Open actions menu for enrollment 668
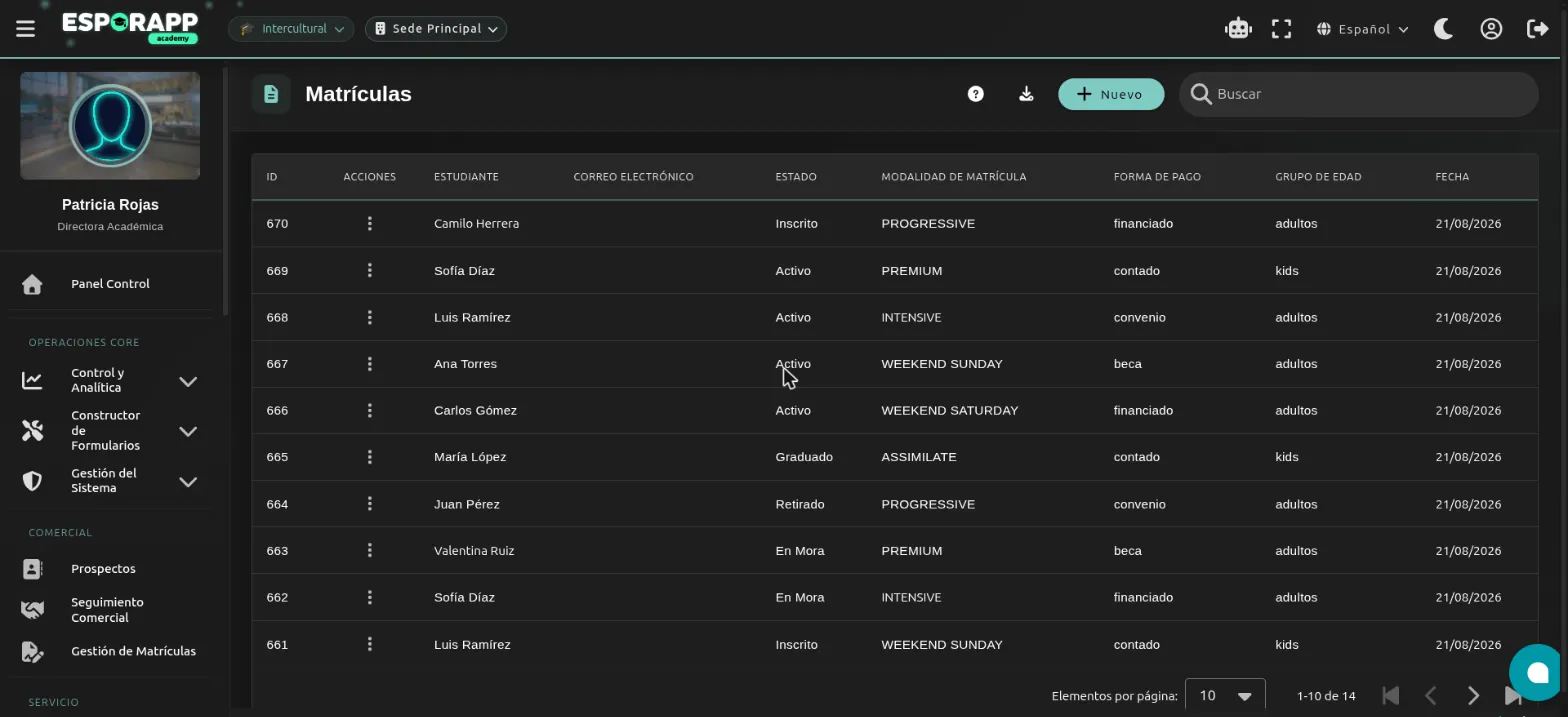This screenshot has height=717, width=1568. click(x=370, y=318)
